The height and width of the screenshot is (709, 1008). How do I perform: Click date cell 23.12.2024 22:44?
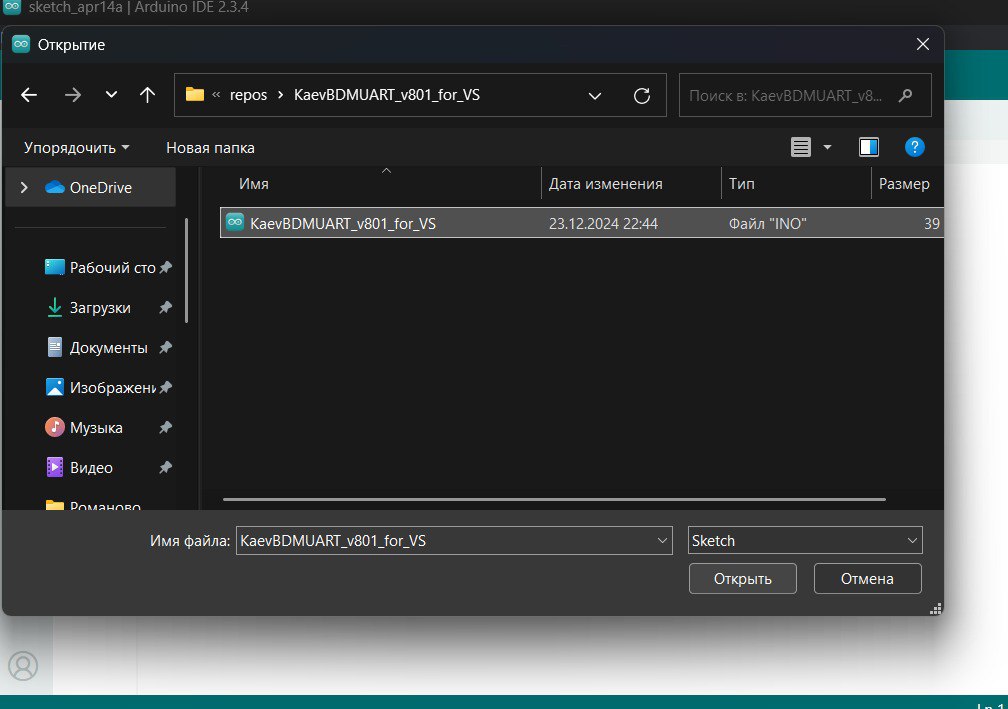(x=603, y=224)
